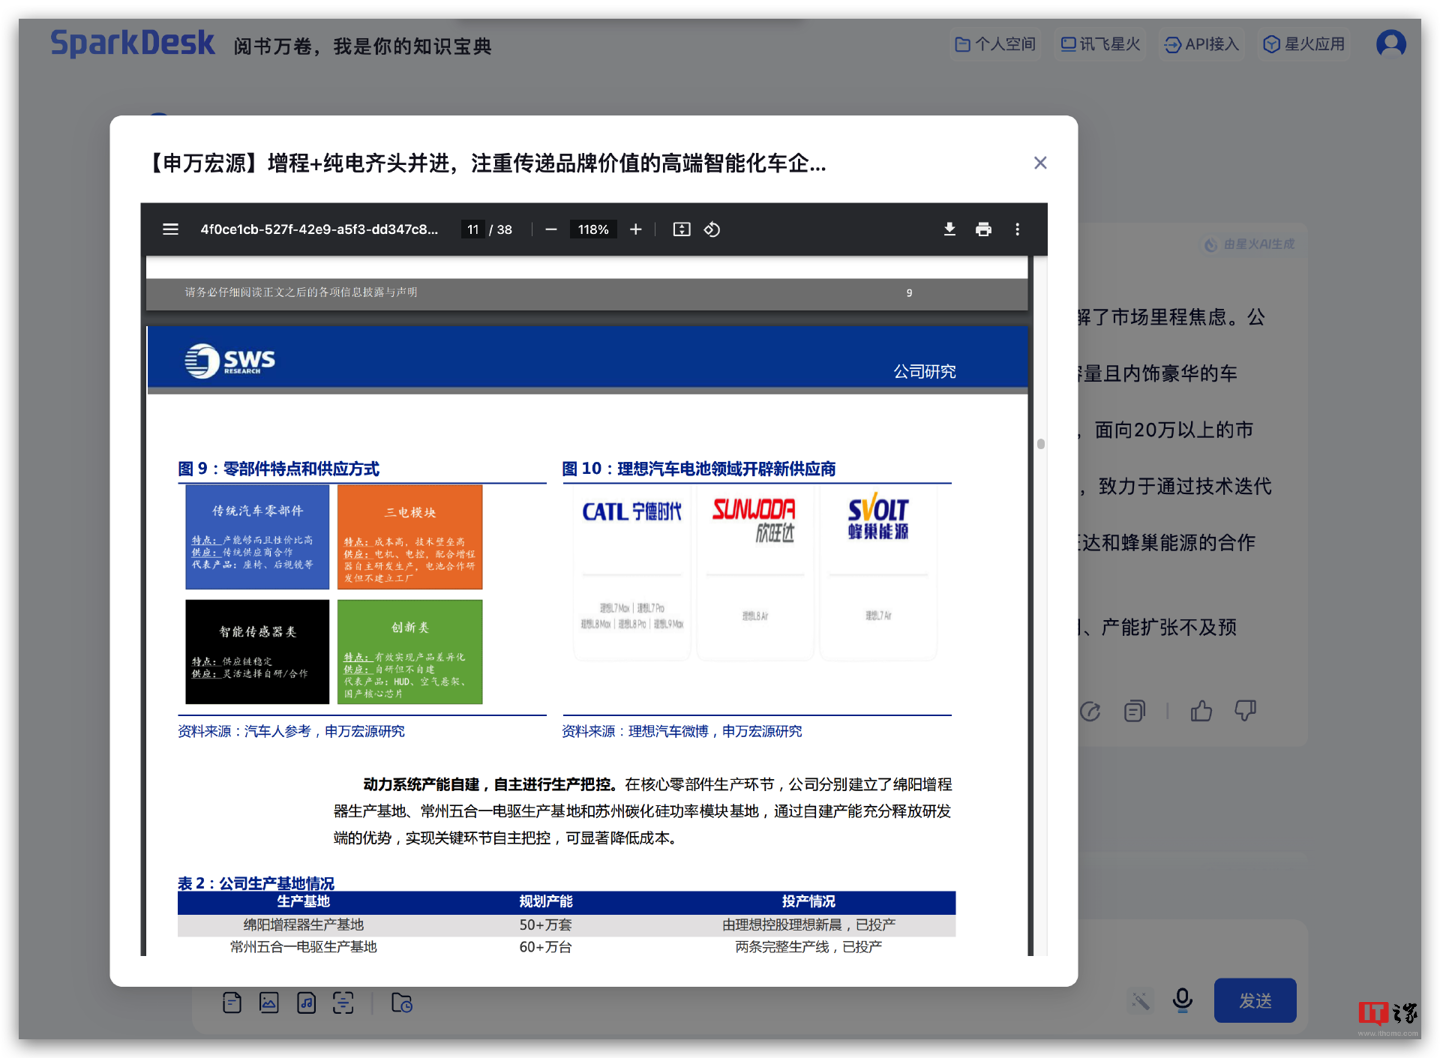
Task: Click the thumbs up icon
Action: coord(1201,711)
